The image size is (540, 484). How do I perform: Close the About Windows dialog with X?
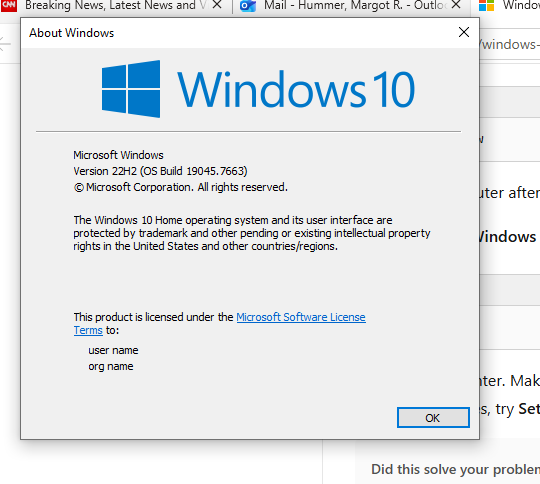[464, 32]
